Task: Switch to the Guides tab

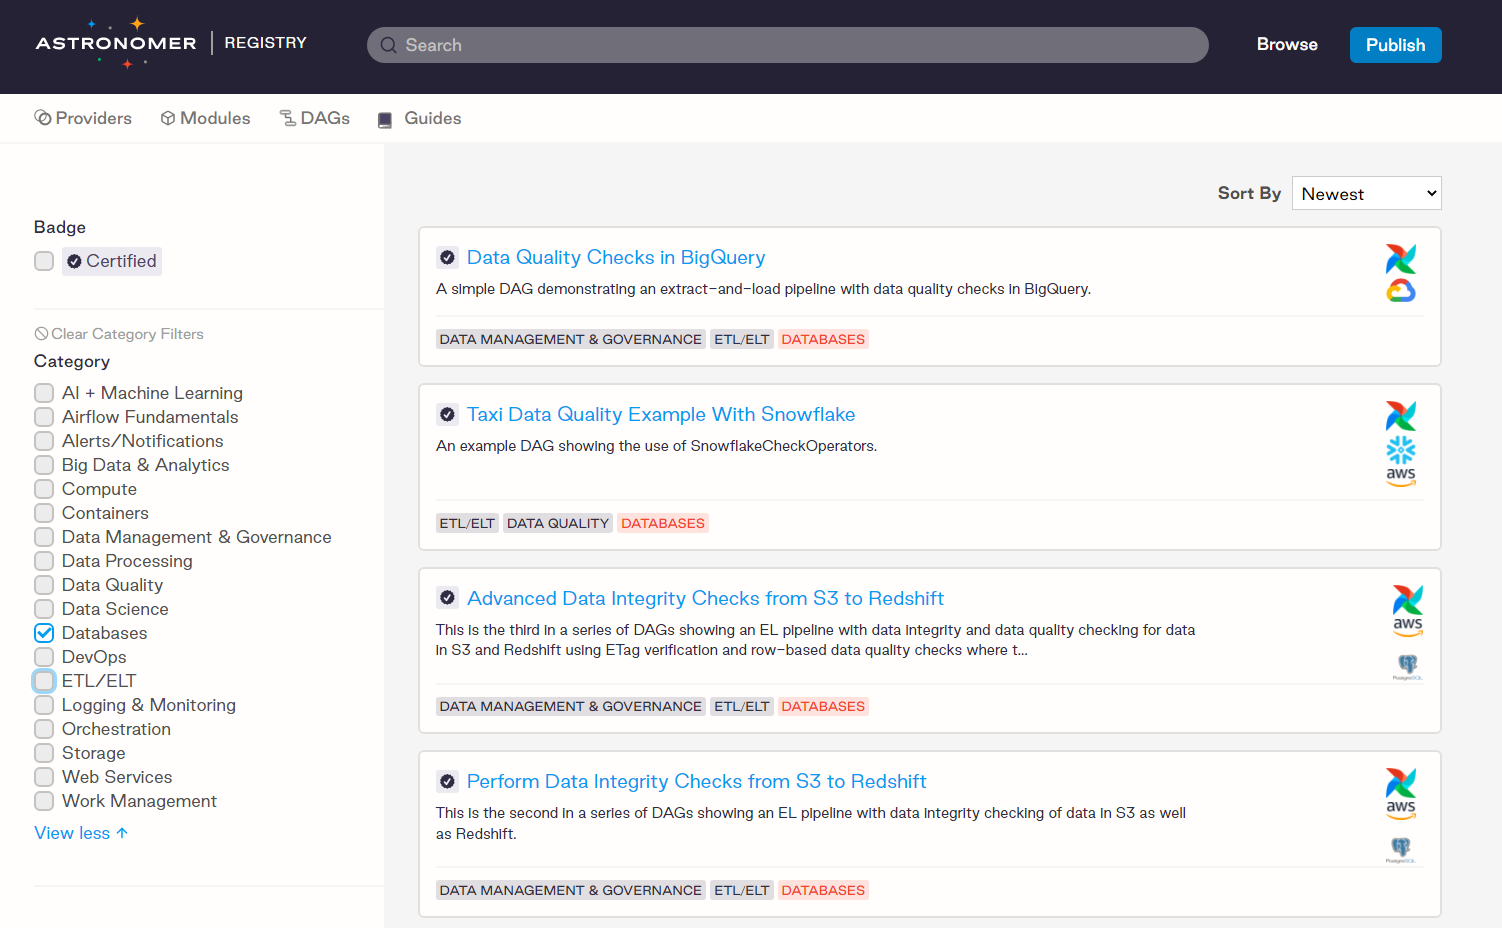Action: click(419, 118)
